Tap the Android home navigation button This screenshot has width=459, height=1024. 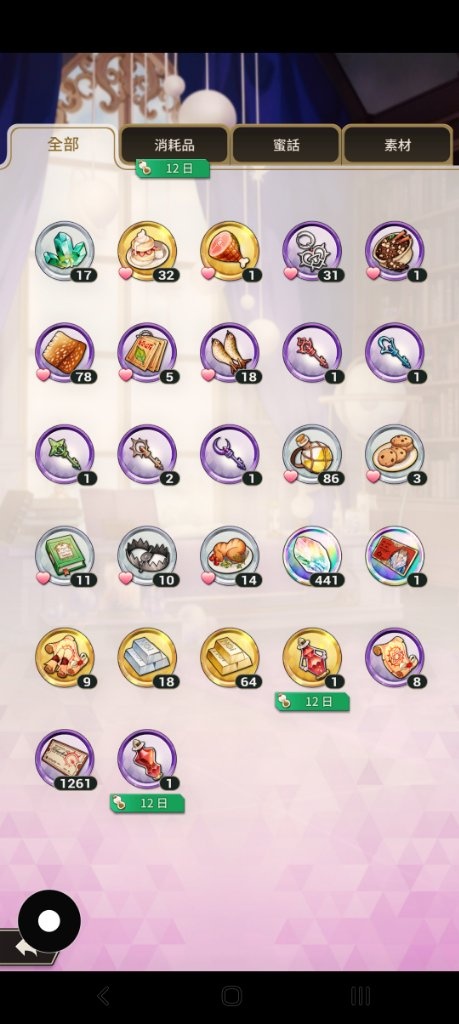pos(231,996)
